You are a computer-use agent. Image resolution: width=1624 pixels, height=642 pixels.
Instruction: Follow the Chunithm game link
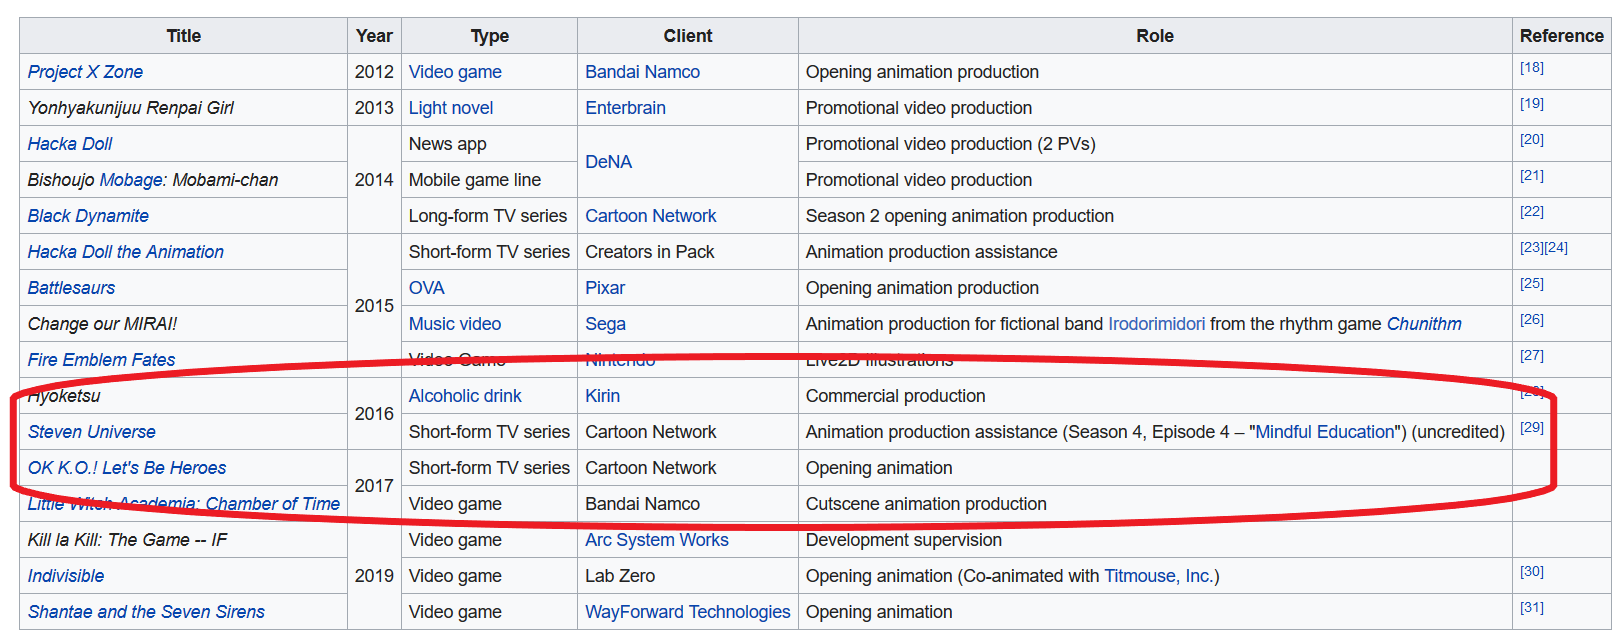1423,324
